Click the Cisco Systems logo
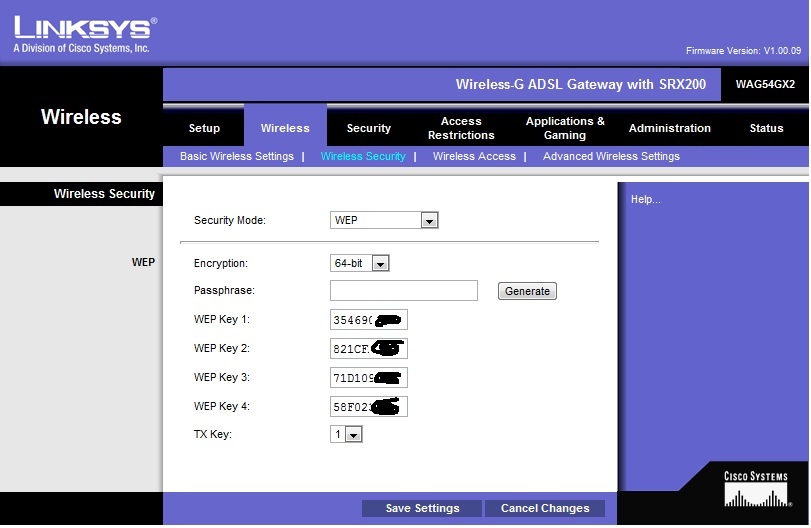This screenshot has height=528, width=811. (x=755, y=490)
